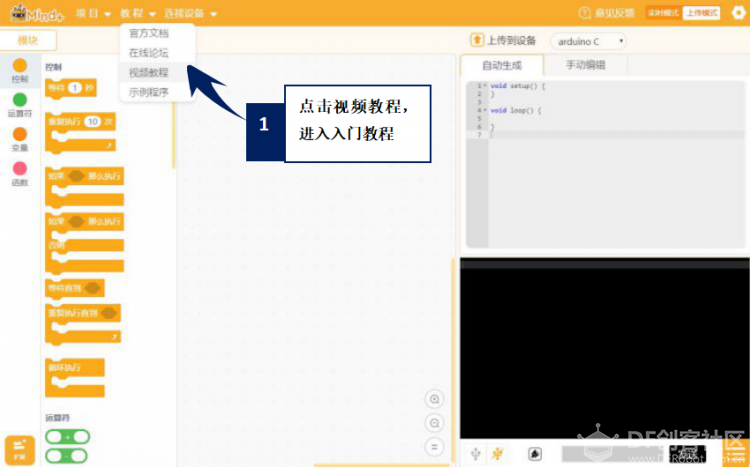Switch to 上传模式
The image size is (750, 468).
tap(701, 13)
